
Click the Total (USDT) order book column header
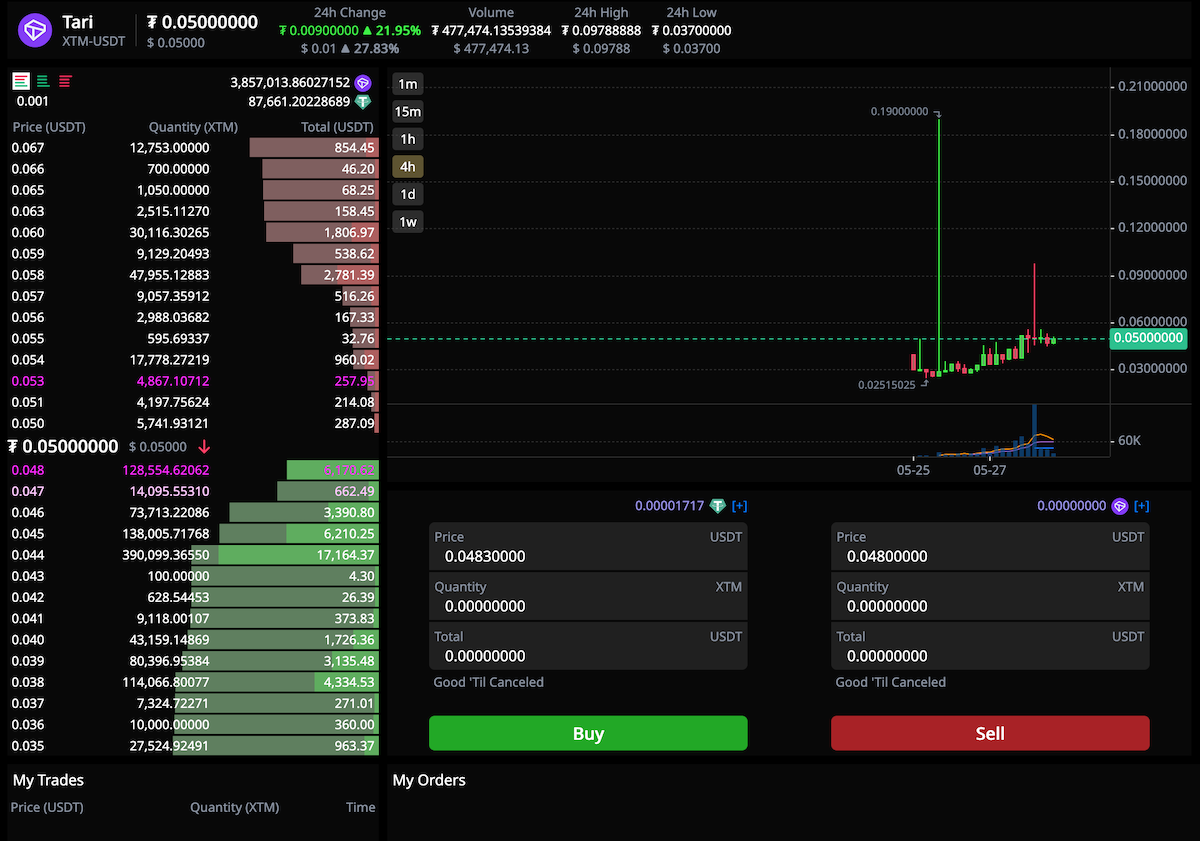[338, 127]
